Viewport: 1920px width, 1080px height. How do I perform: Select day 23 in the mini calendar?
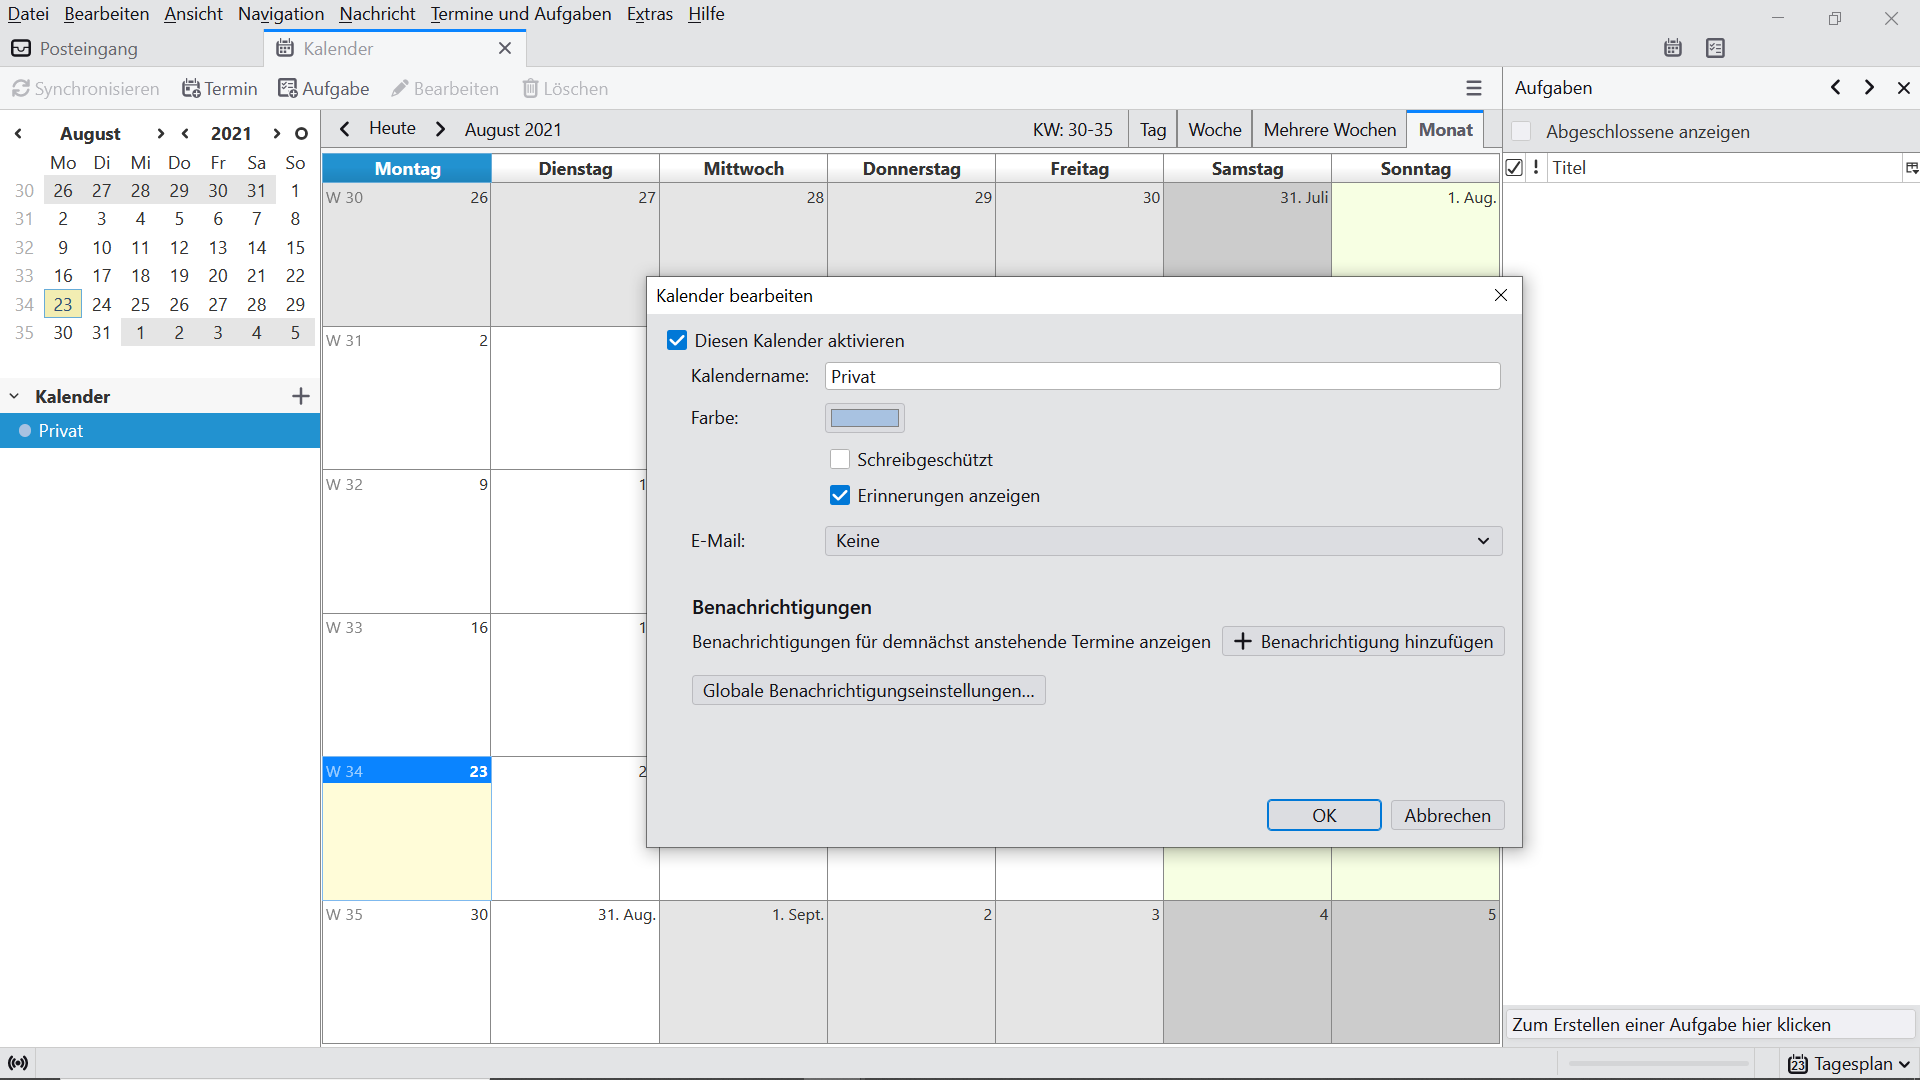pos(63,305)
